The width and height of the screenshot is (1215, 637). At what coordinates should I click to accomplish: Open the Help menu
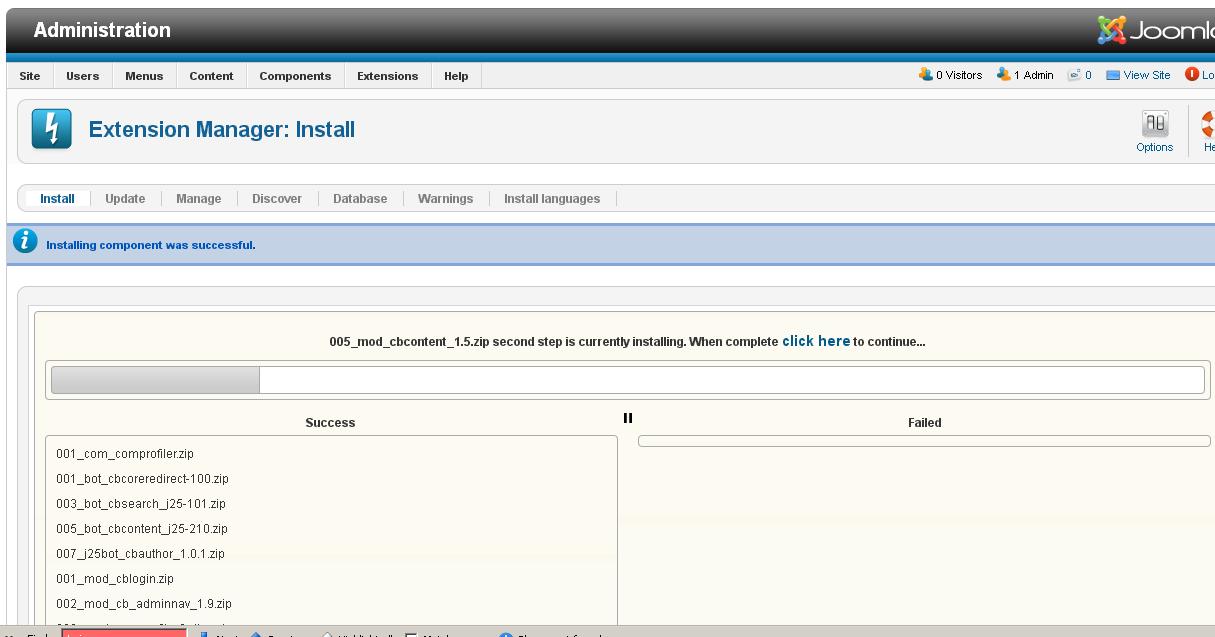456,76
